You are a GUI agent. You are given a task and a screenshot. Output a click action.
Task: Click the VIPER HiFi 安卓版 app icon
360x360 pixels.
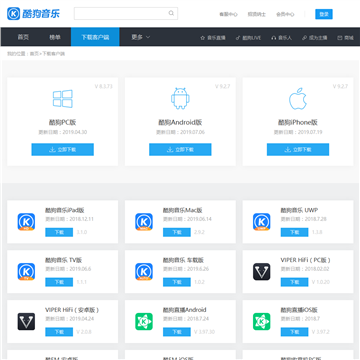pos(26,321)
